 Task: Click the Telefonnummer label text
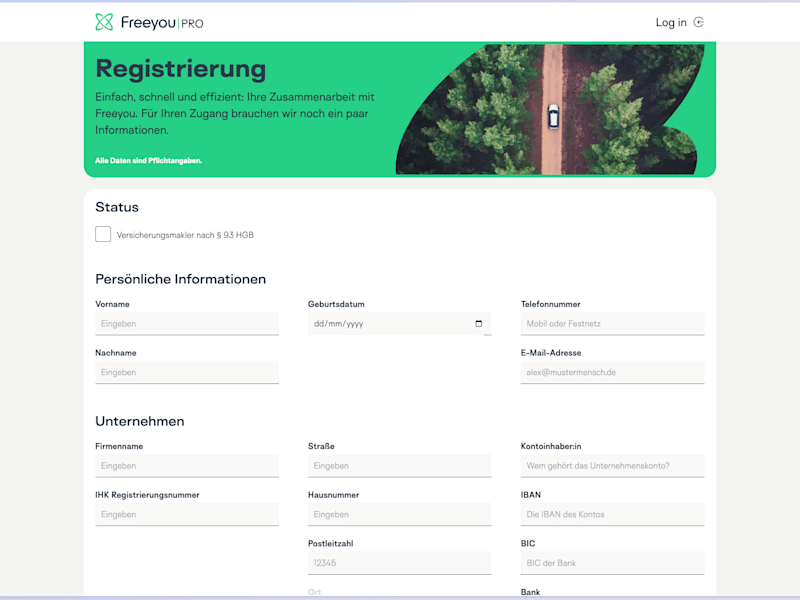[551, 304]
